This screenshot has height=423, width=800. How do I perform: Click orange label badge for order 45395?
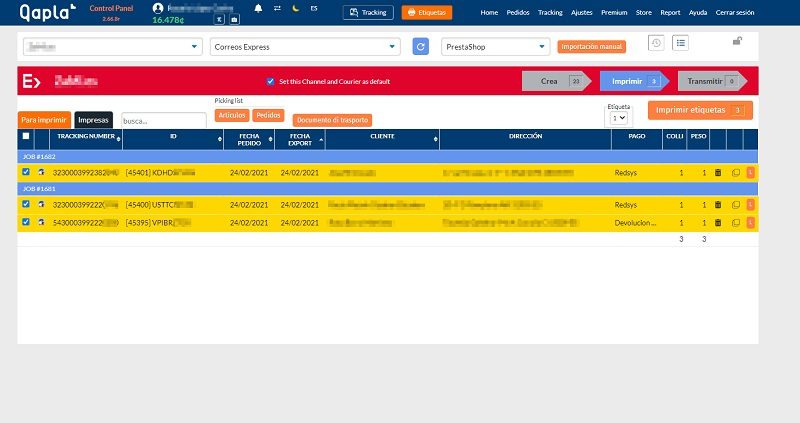(751, 222)
